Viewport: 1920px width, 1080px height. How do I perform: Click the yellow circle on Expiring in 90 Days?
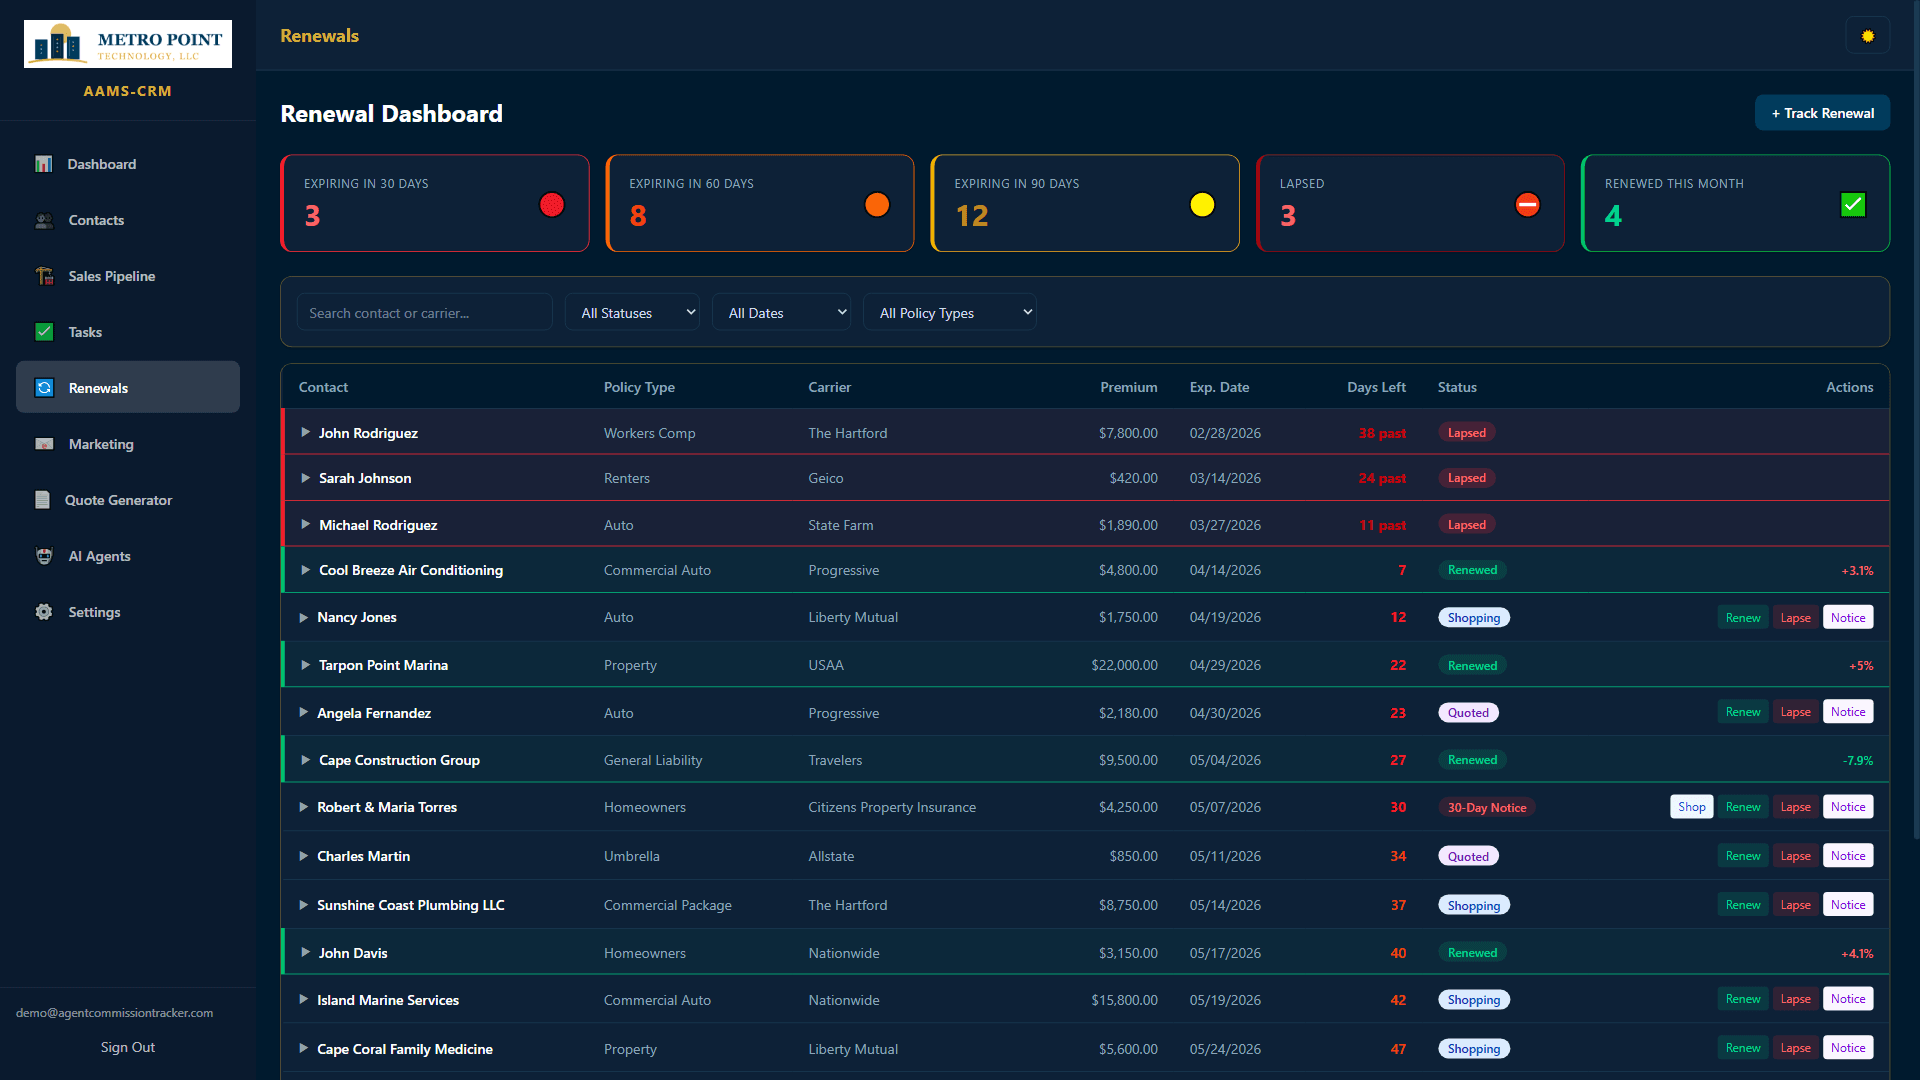coord(1202,204)
